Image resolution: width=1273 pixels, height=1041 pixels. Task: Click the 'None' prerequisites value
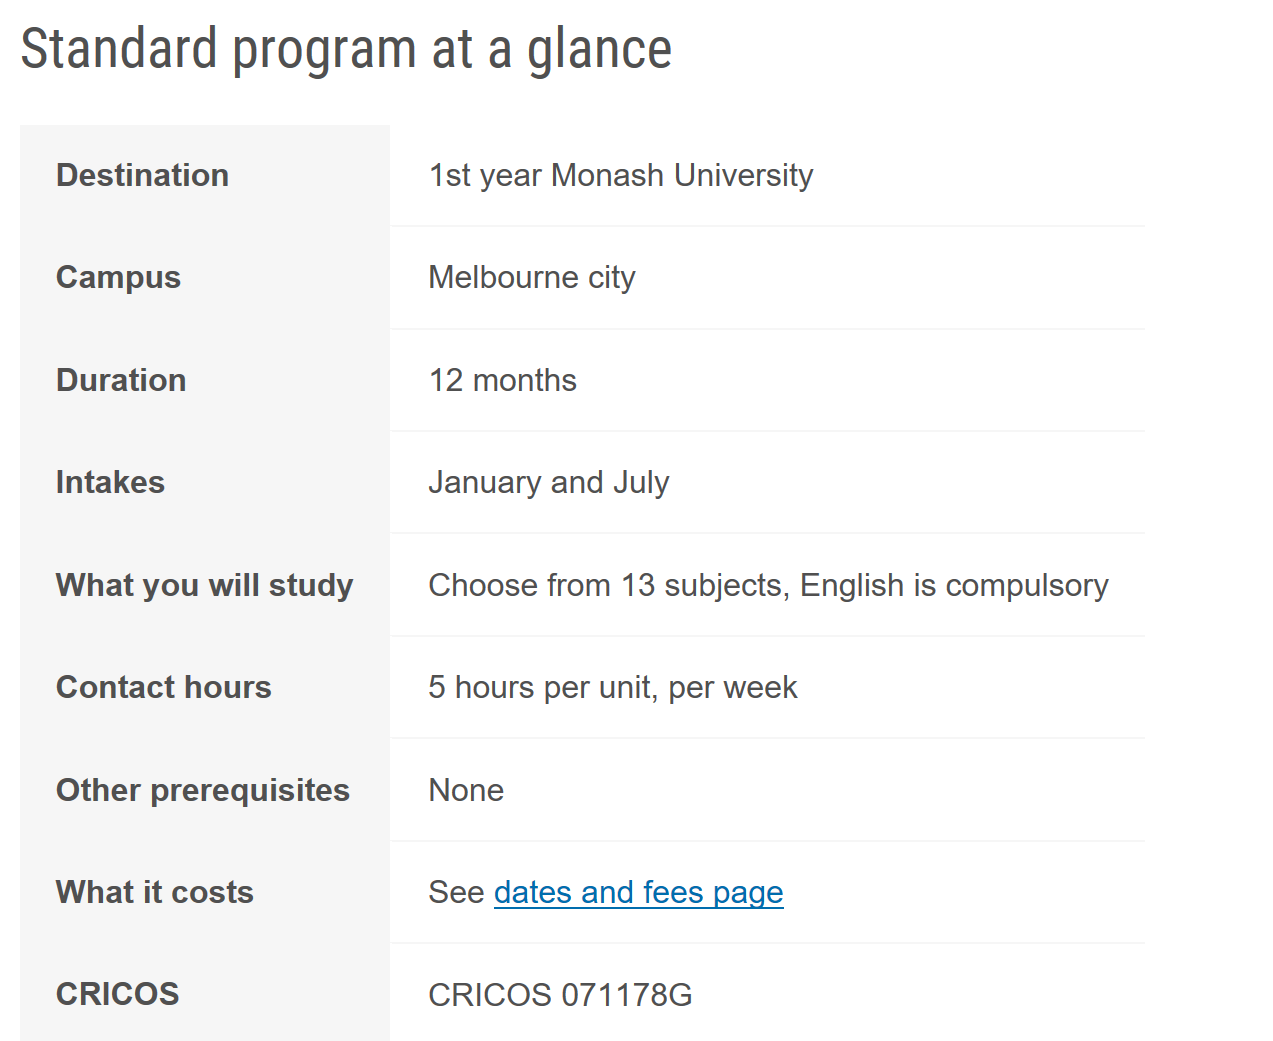(466, 790)
